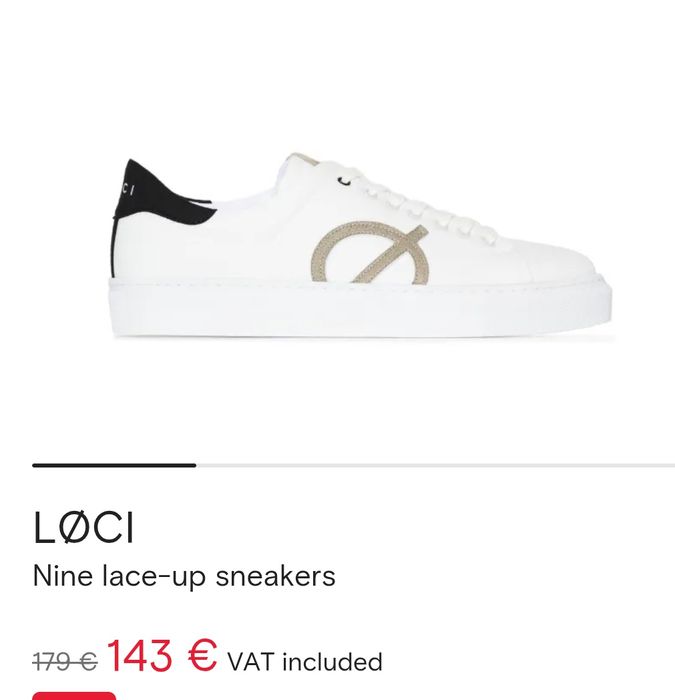Click the gold Ø logo on the sneaker
The width and height of the screenshot is (675, 700).
370,253
